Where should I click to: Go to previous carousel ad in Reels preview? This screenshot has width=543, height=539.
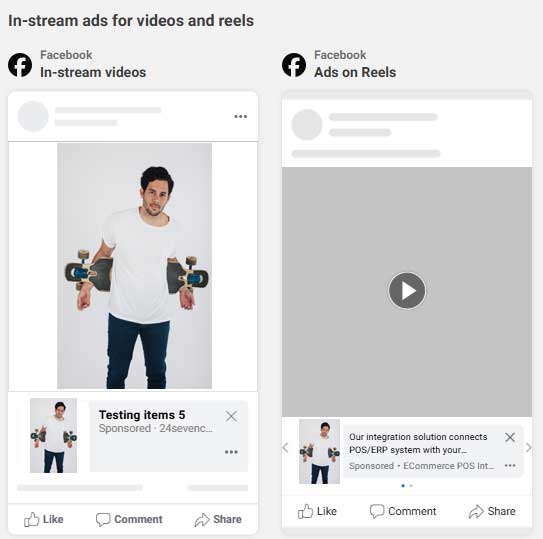[286, 447]
